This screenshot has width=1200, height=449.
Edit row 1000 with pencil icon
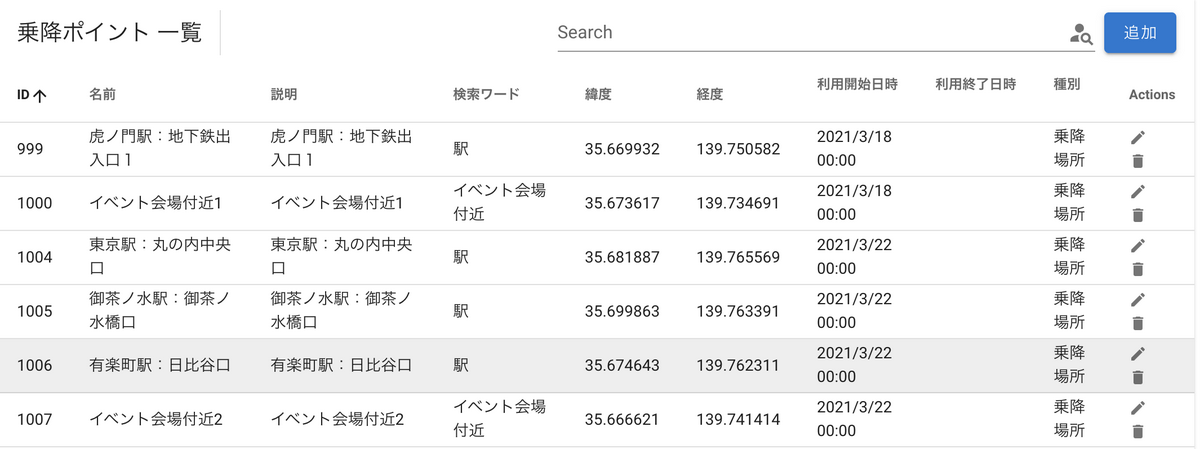1137,191
